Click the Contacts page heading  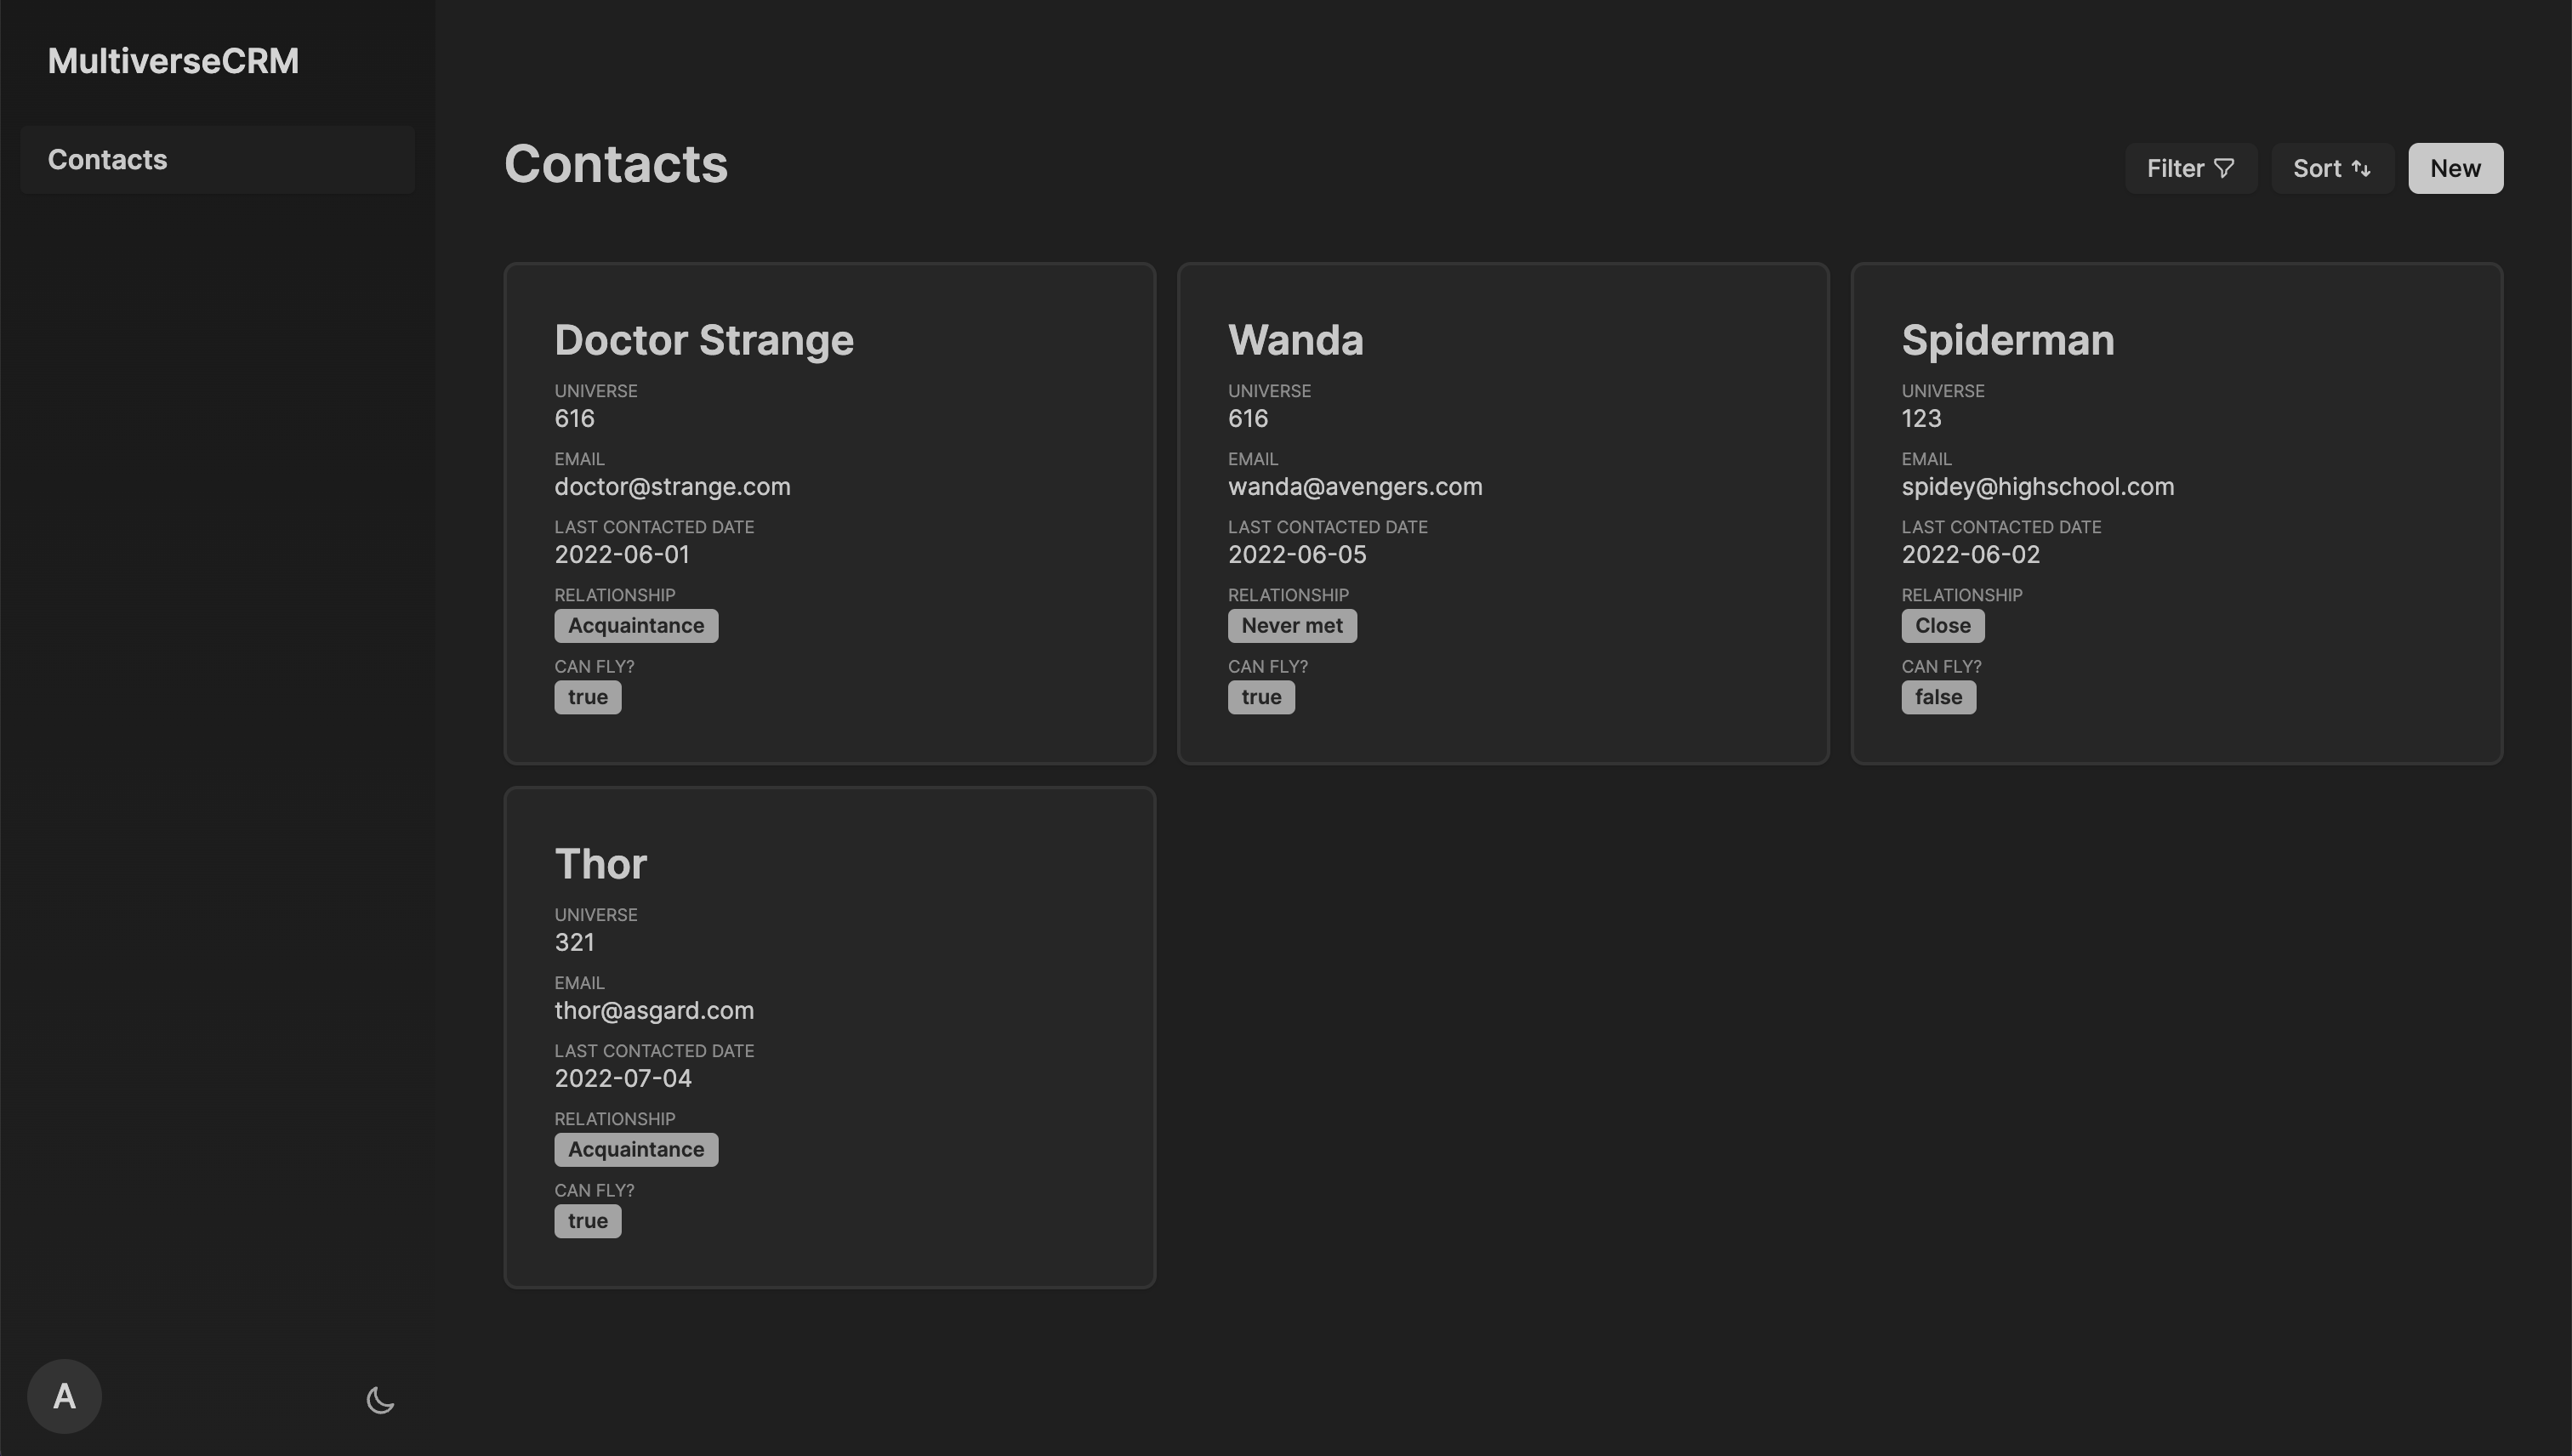tap(616, 164)
